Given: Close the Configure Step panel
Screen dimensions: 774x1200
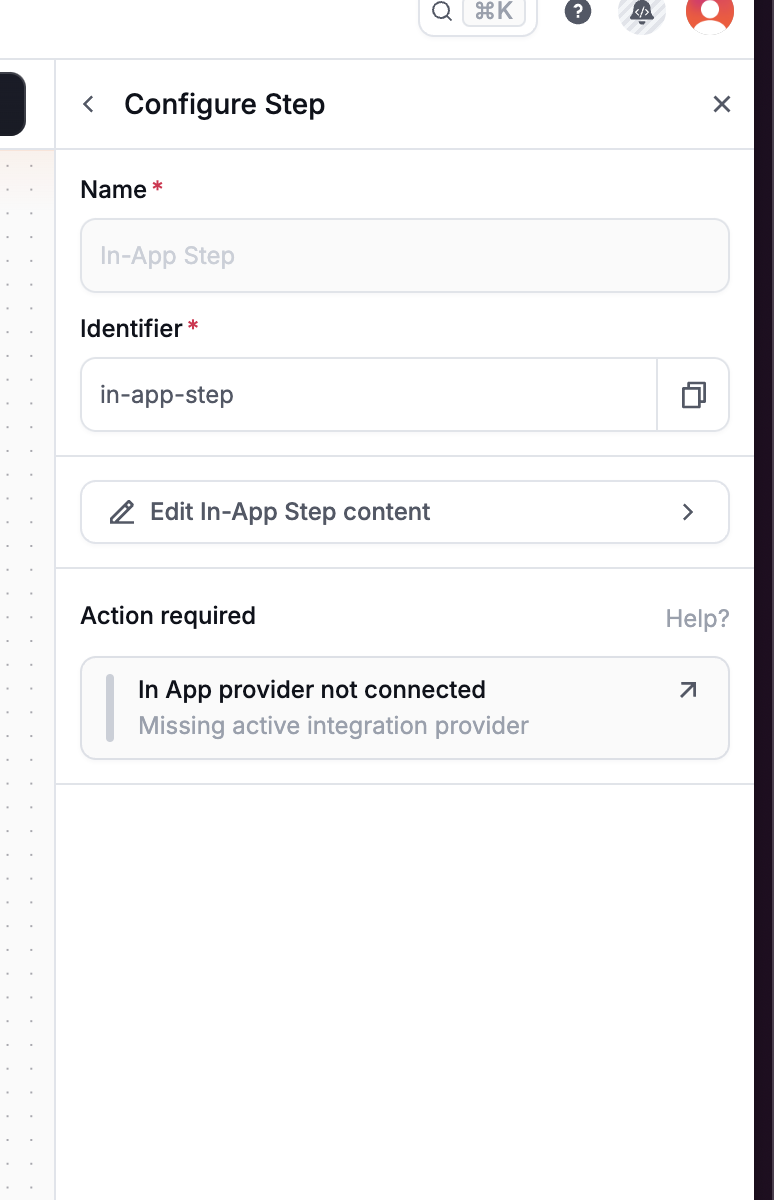Looking at the screenshot, I should point(722,104).
